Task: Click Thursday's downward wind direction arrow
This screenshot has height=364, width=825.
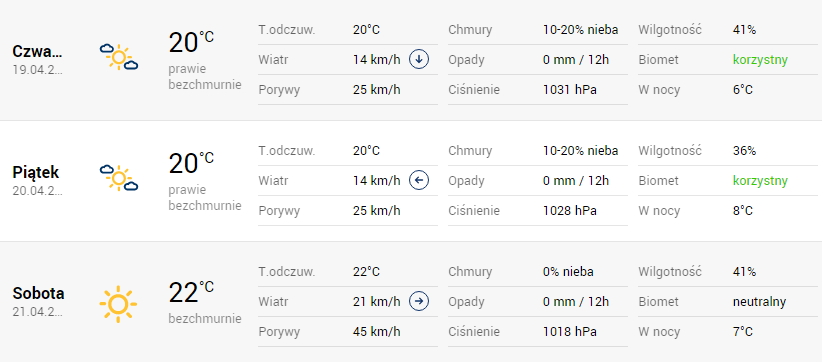Action: (419, 59)
